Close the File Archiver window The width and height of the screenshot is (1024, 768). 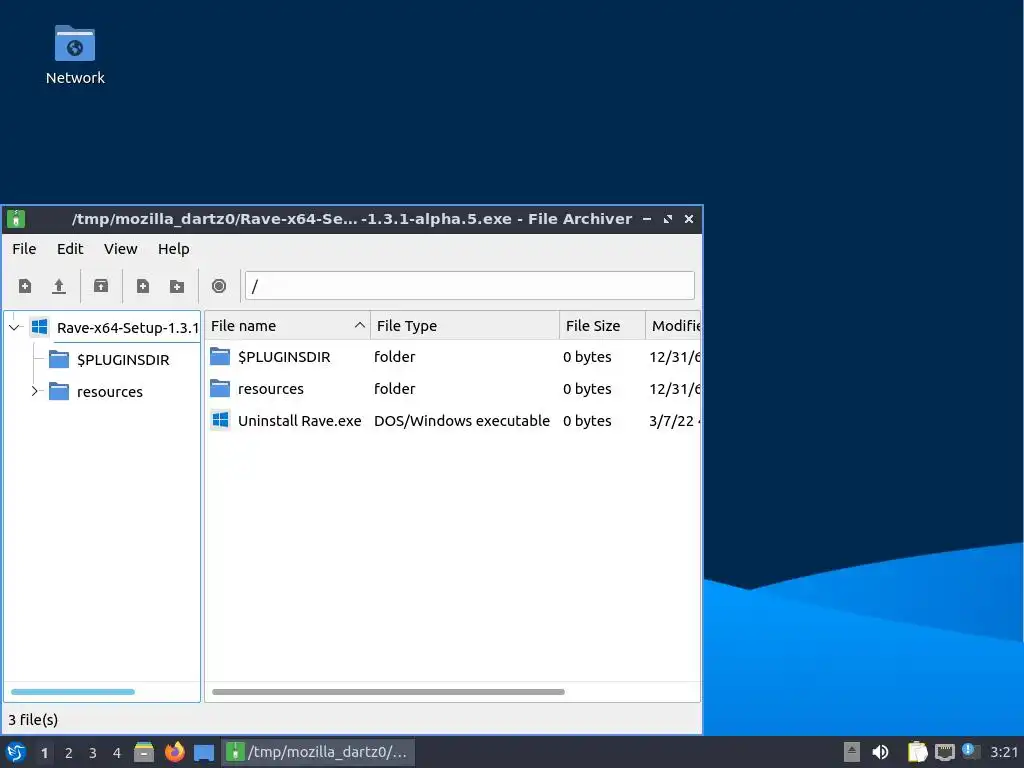tap(688, 219)
